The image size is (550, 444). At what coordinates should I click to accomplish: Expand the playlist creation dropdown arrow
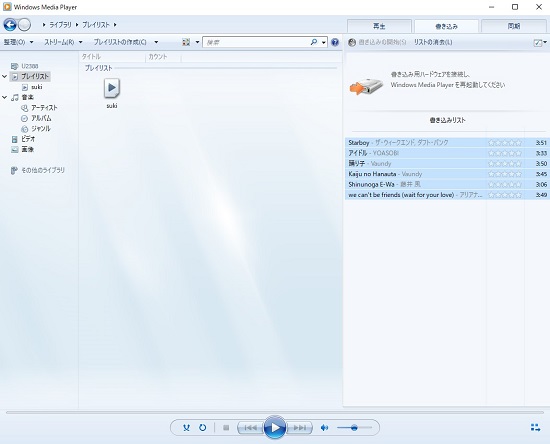(x=156, y=42)
